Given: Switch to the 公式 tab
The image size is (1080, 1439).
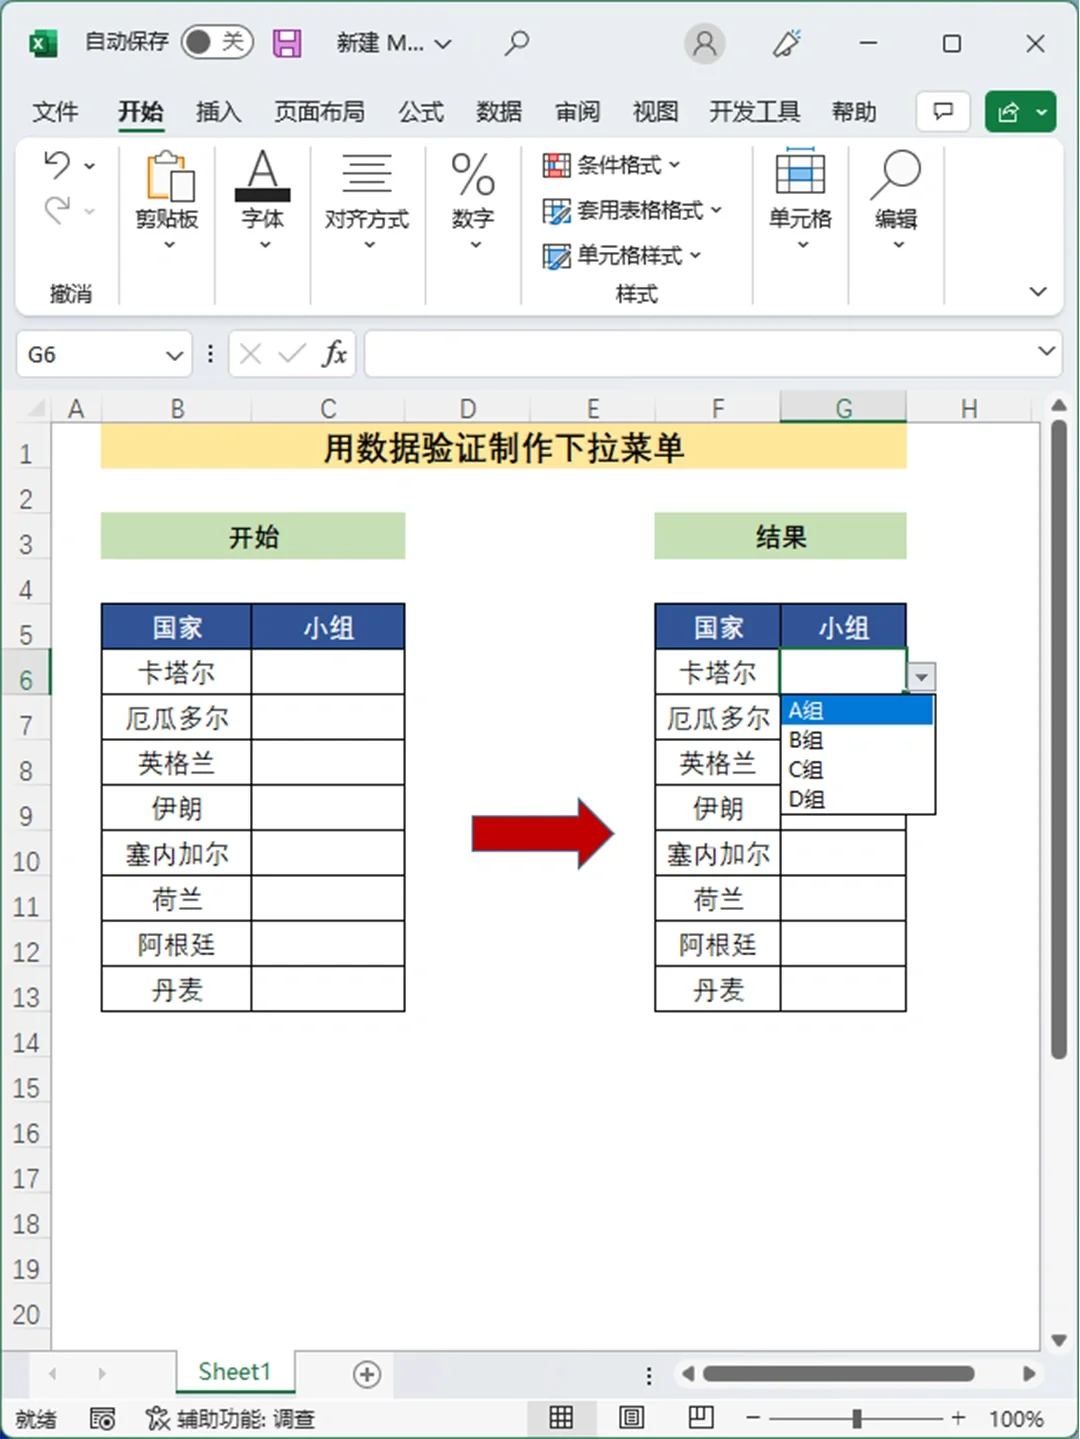Looking at the screenshot, I should (x=421, y=112).
